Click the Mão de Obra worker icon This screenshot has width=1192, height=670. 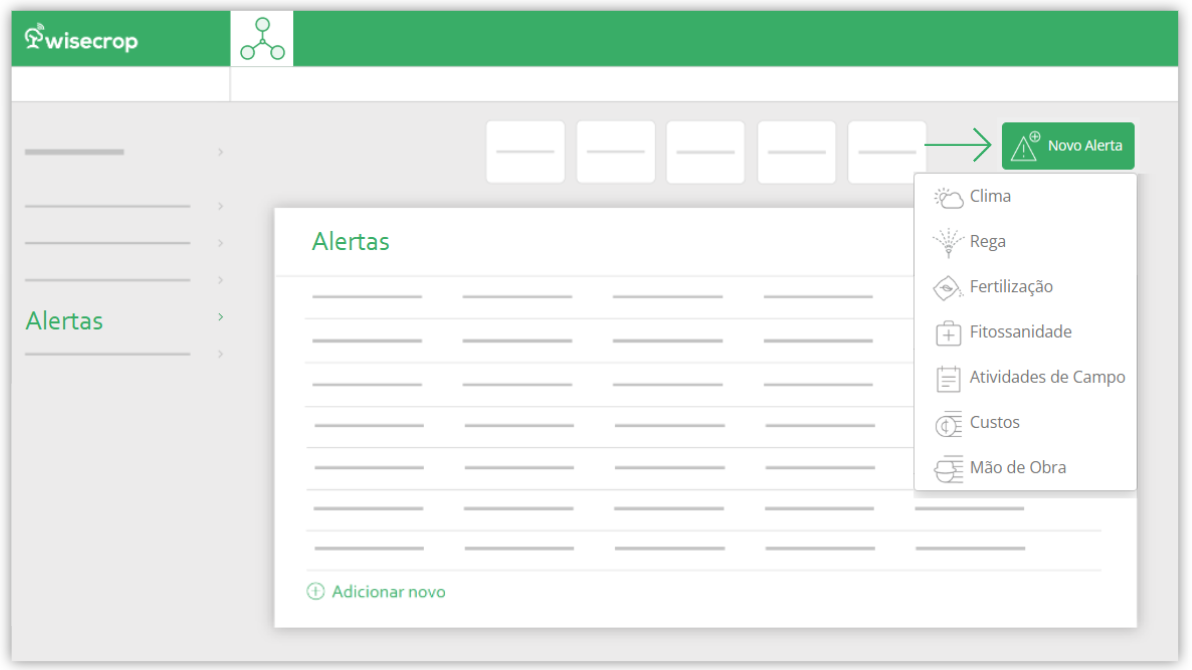click(x=948, y=468)
